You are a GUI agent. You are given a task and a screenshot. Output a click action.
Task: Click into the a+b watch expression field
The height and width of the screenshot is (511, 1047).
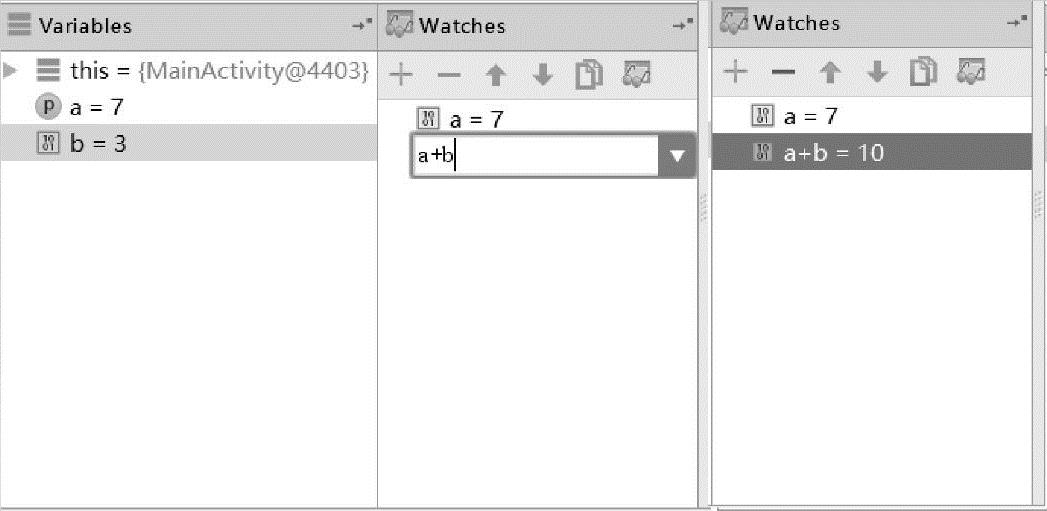536,156
